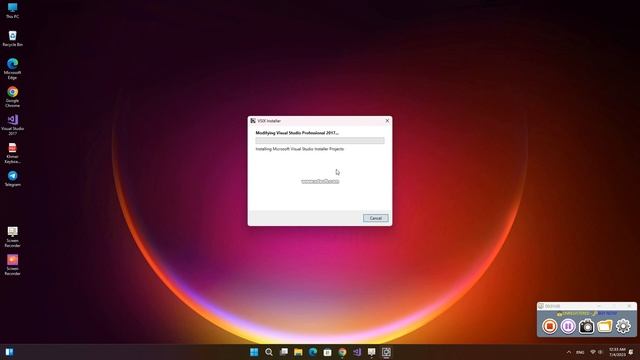Click the Unregistered label in the recorder widget
The width and height of the screenshot is (640, 360).
click(576, 313)
